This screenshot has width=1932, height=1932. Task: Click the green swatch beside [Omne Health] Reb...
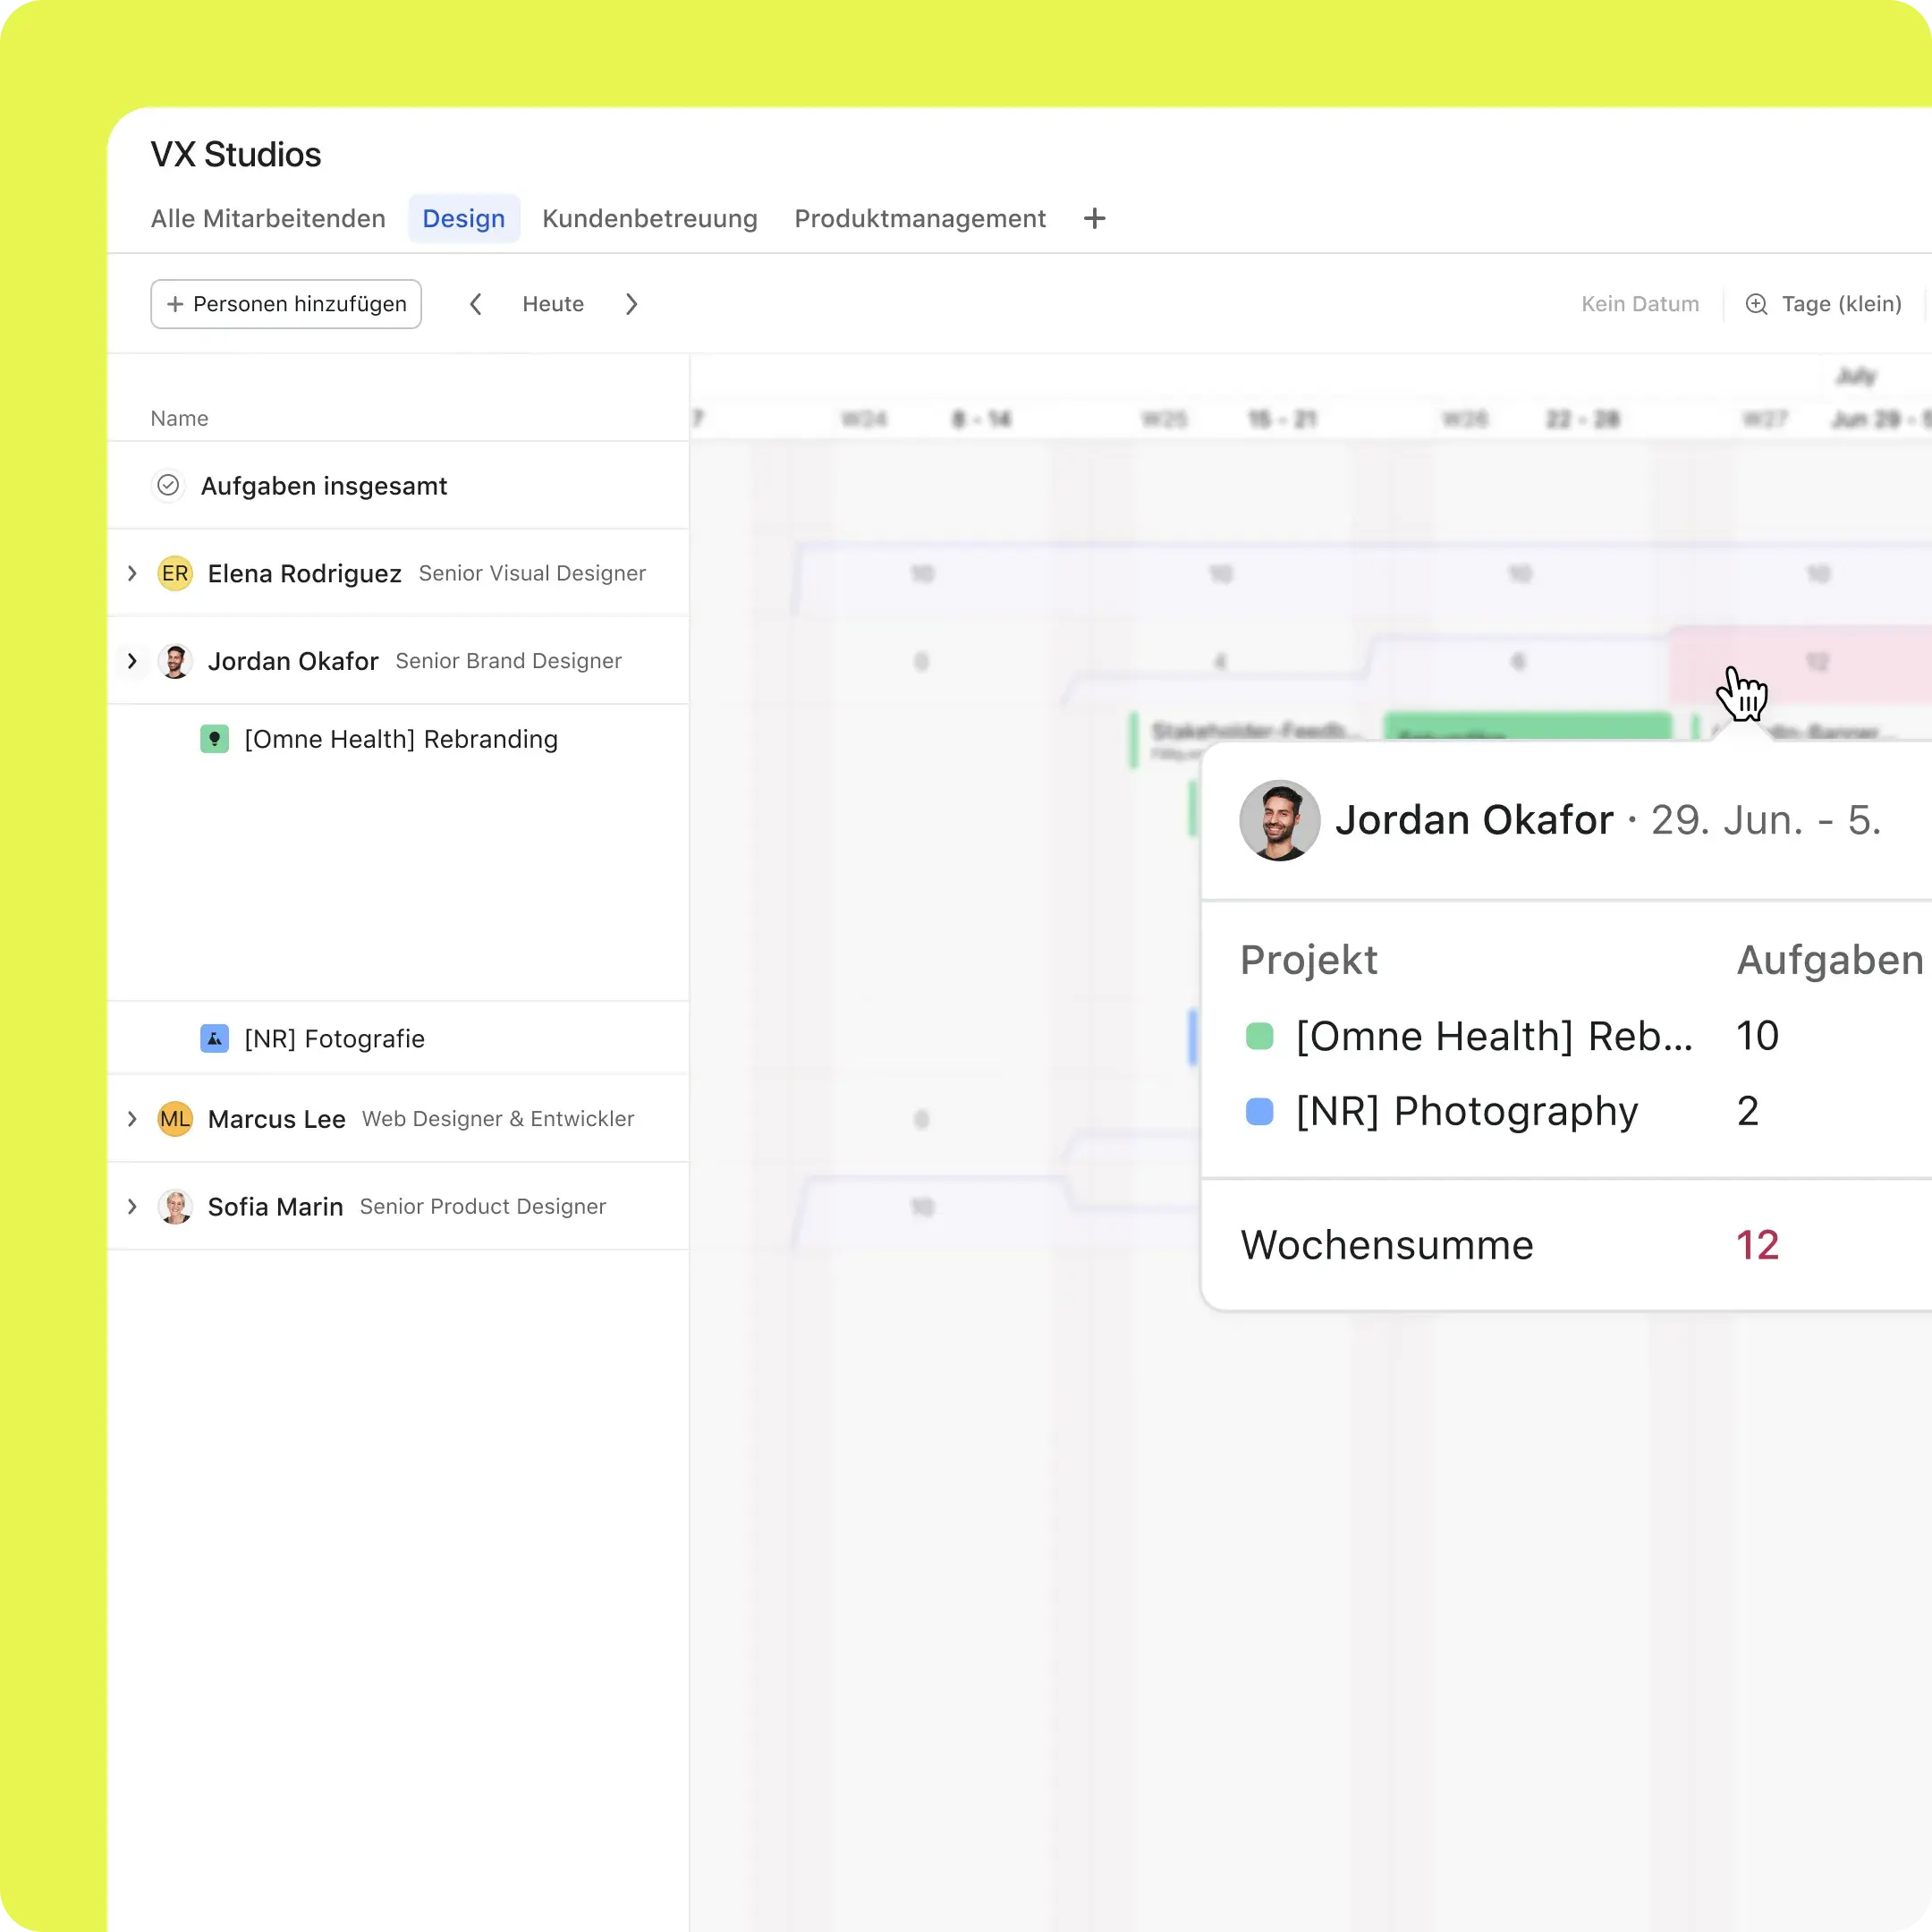(x=1259, y=1036)
